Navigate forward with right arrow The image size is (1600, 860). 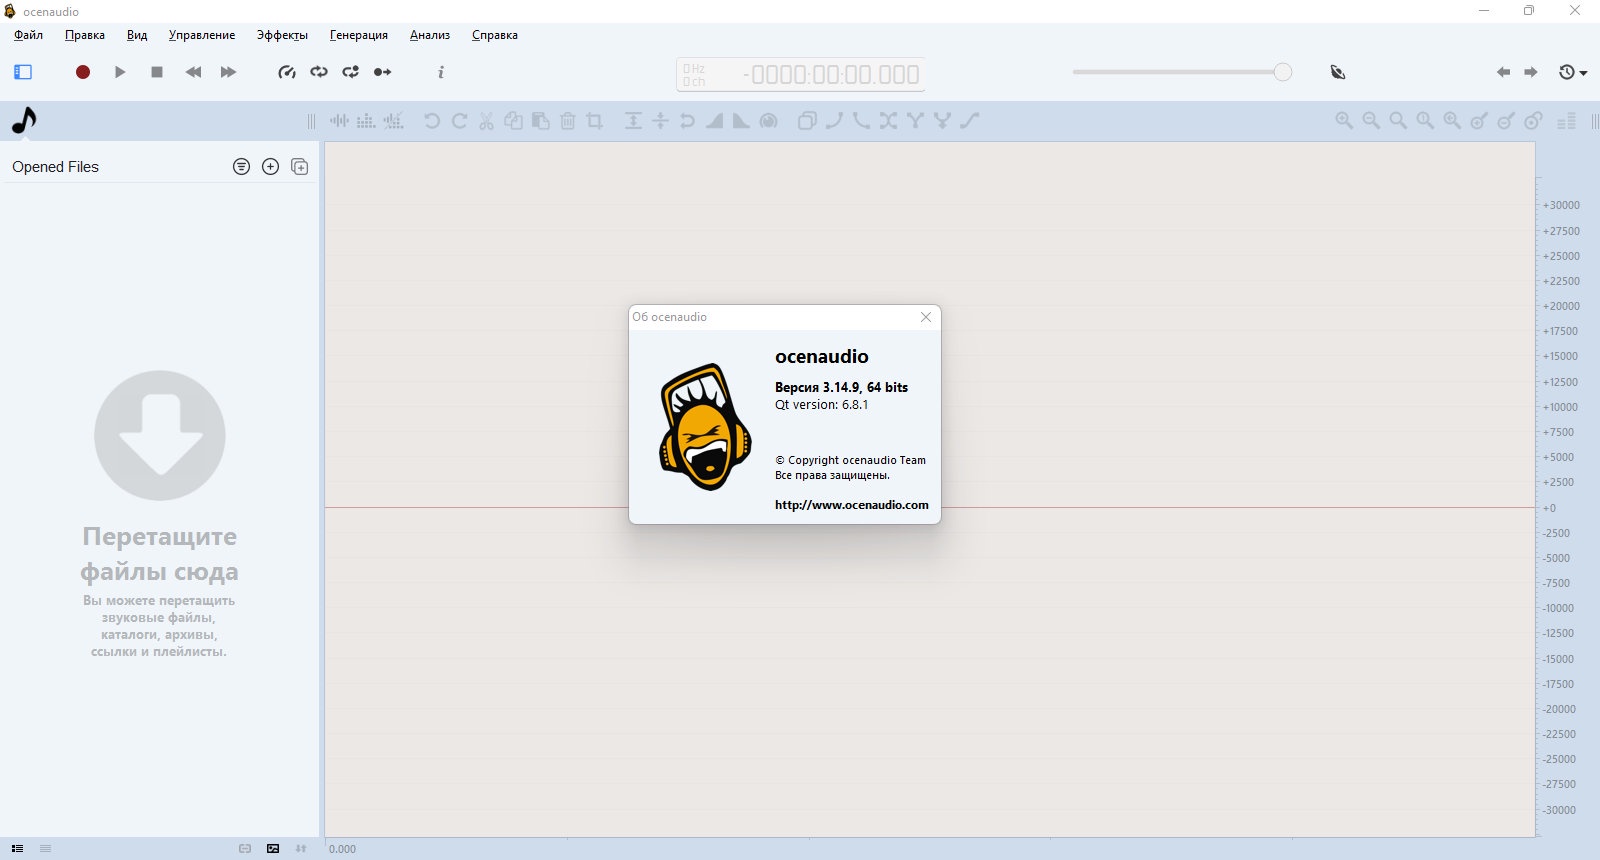pos(1531,72)
